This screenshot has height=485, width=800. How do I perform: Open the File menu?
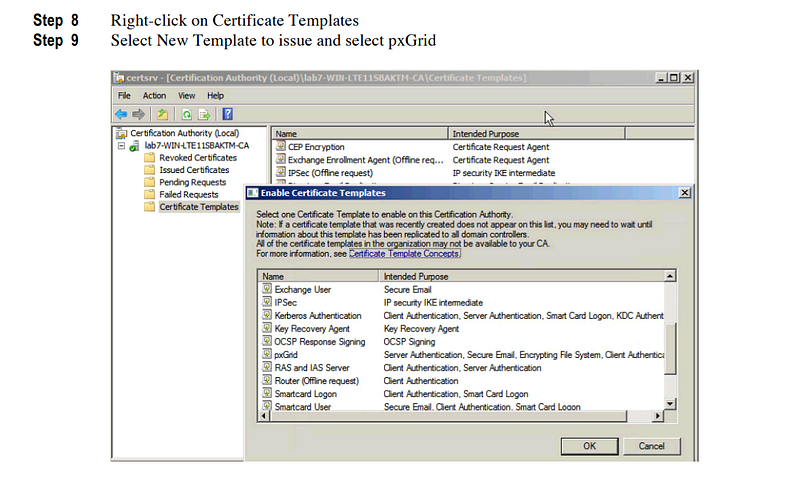(124, 95)
